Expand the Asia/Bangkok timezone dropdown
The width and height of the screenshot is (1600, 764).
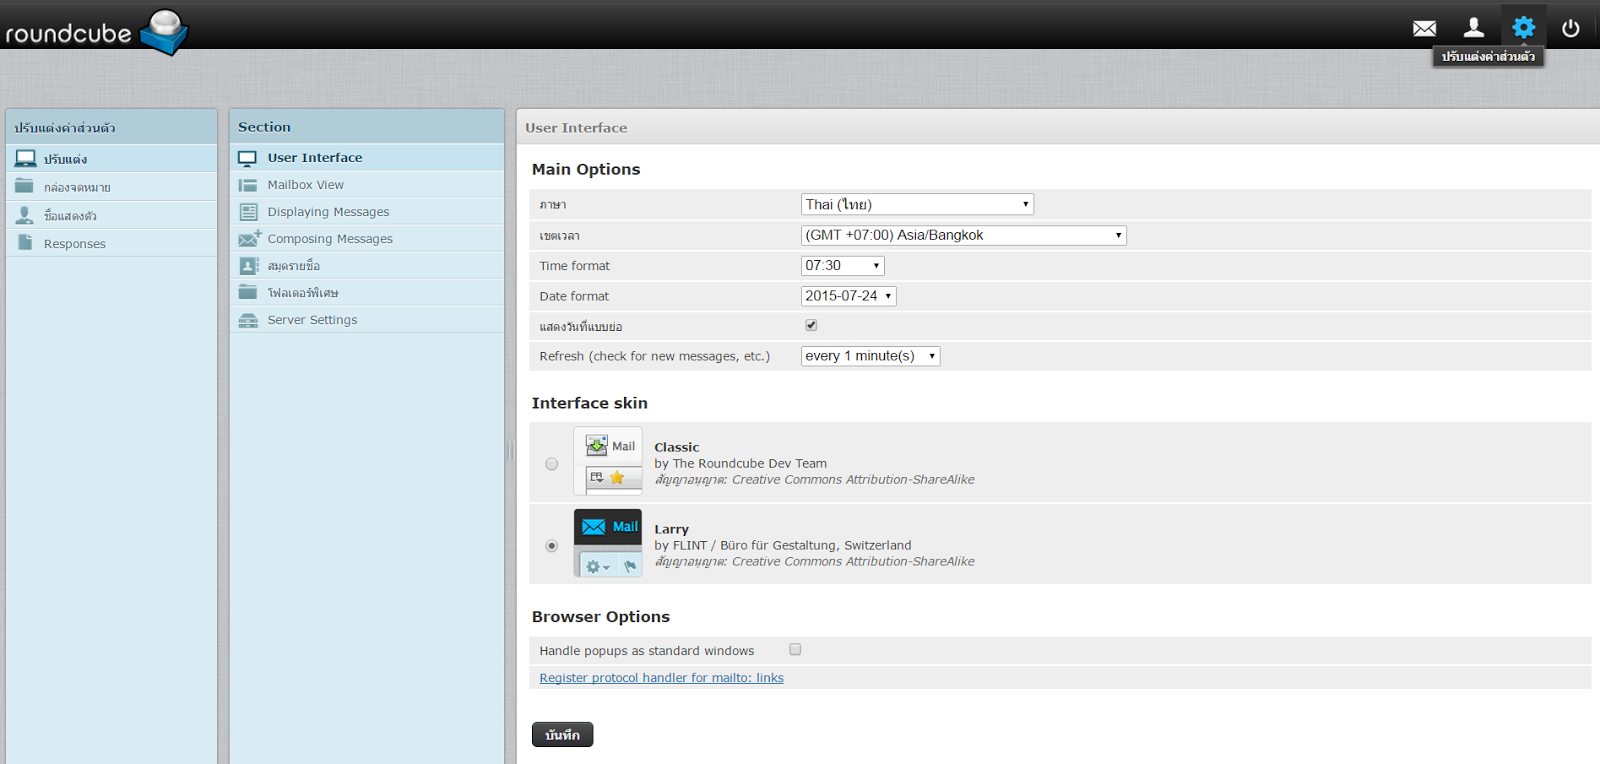[x=963, y=236]
